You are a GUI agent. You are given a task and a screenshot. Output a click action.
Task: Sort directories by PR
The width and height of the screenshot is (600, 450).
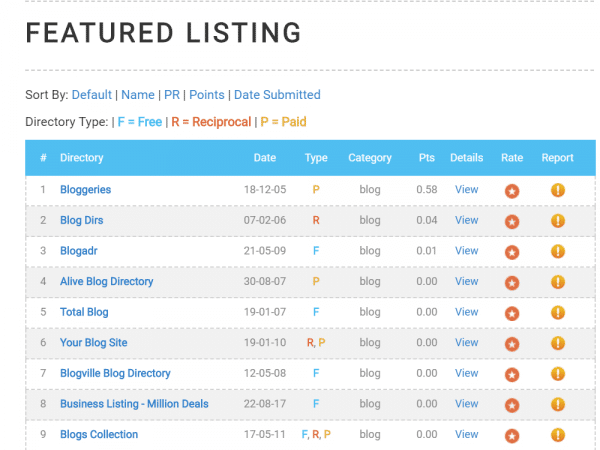[x=172, y=95]
